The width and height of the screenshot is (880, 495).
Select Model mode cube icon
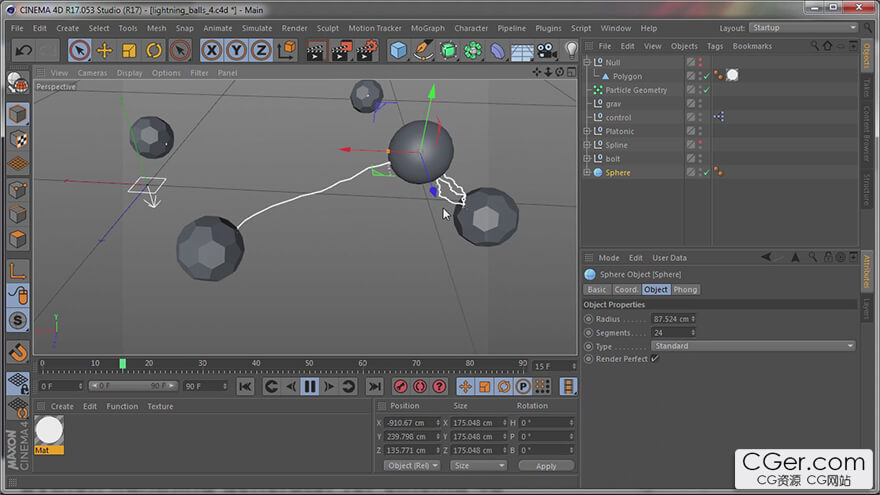(x=18, y=114)
